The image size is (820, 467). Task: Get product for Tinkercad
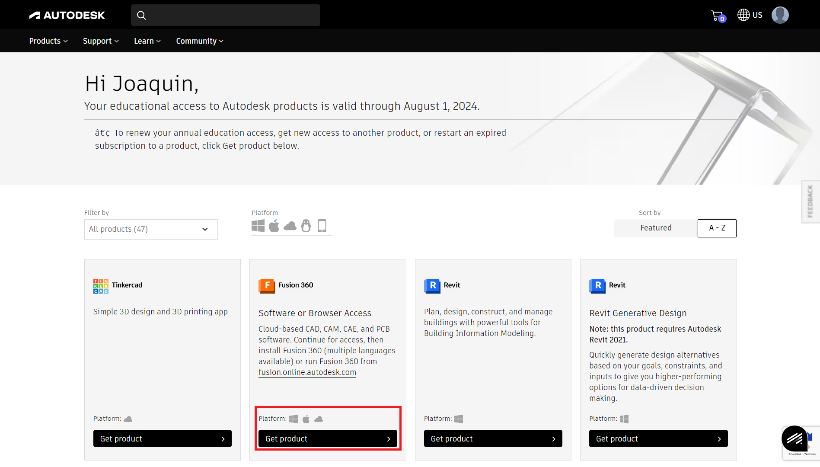pos(162,439)
